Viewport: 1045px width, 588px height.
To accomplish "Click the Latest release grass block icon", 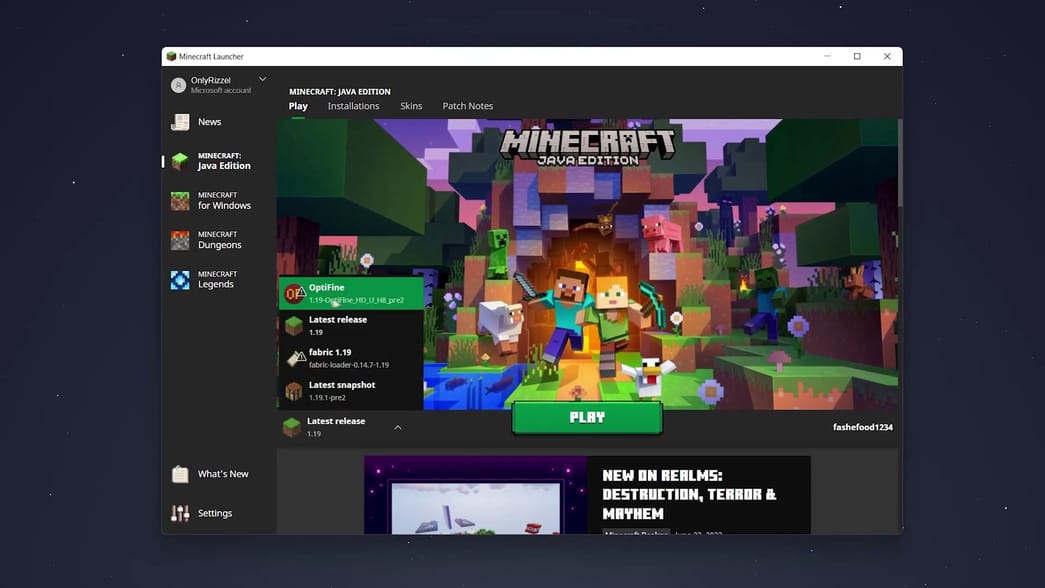I will coord(293,324).
